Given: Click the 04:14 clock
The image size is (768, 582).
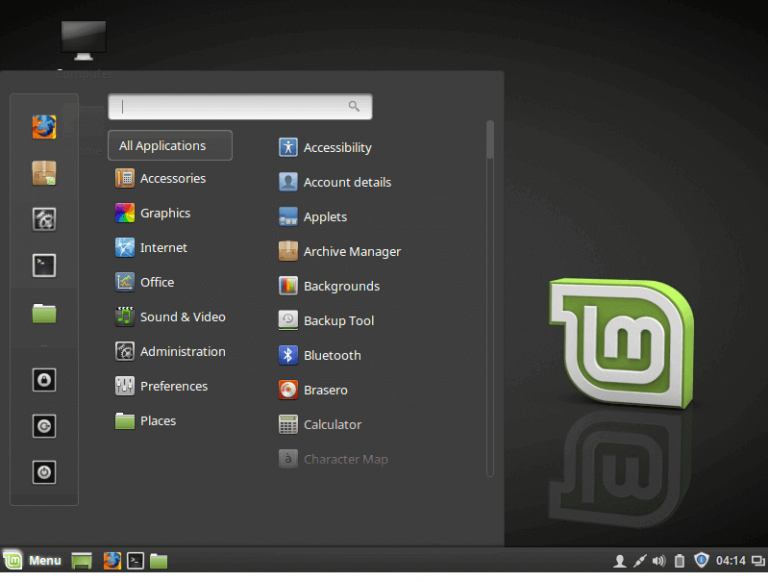Looking at the screenshot, I should point(731,560).
